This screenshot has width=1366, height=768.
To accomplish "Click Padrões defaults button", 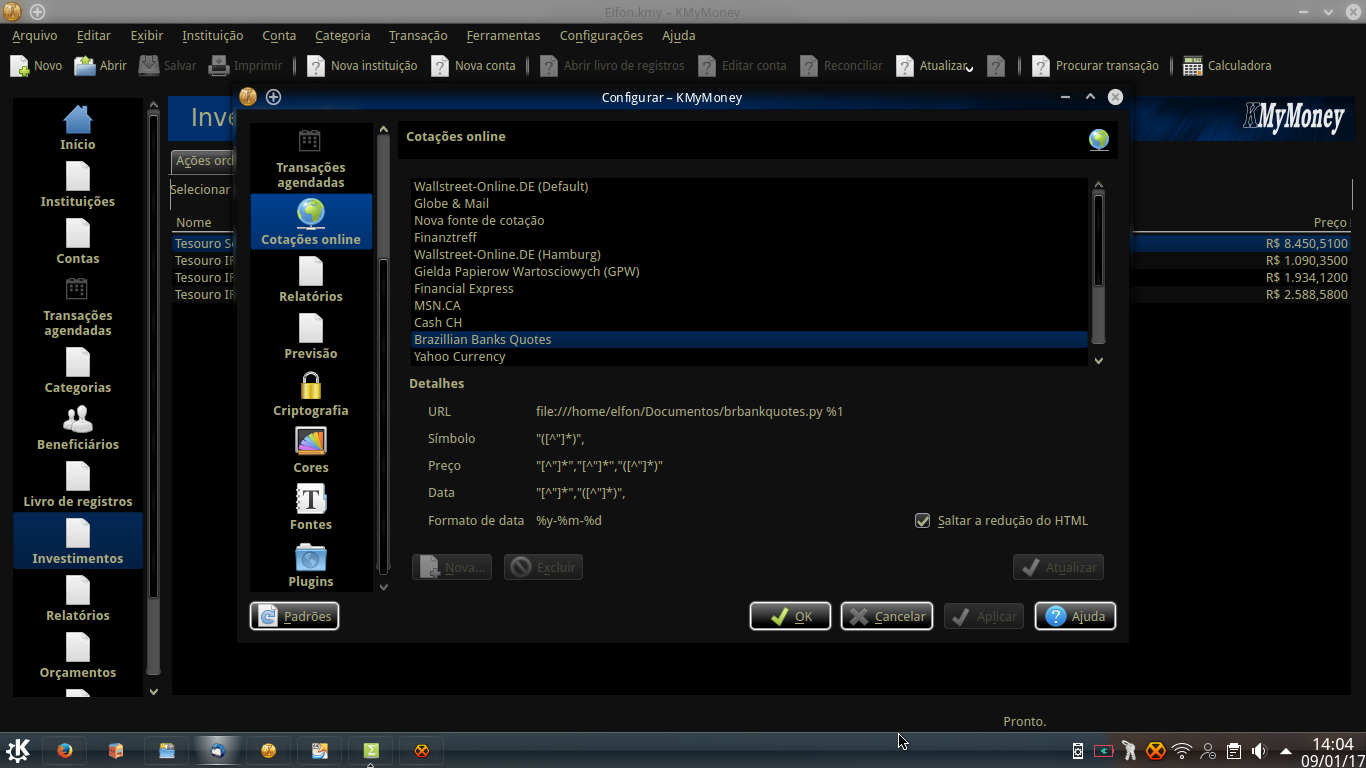I will pos(295,616).
